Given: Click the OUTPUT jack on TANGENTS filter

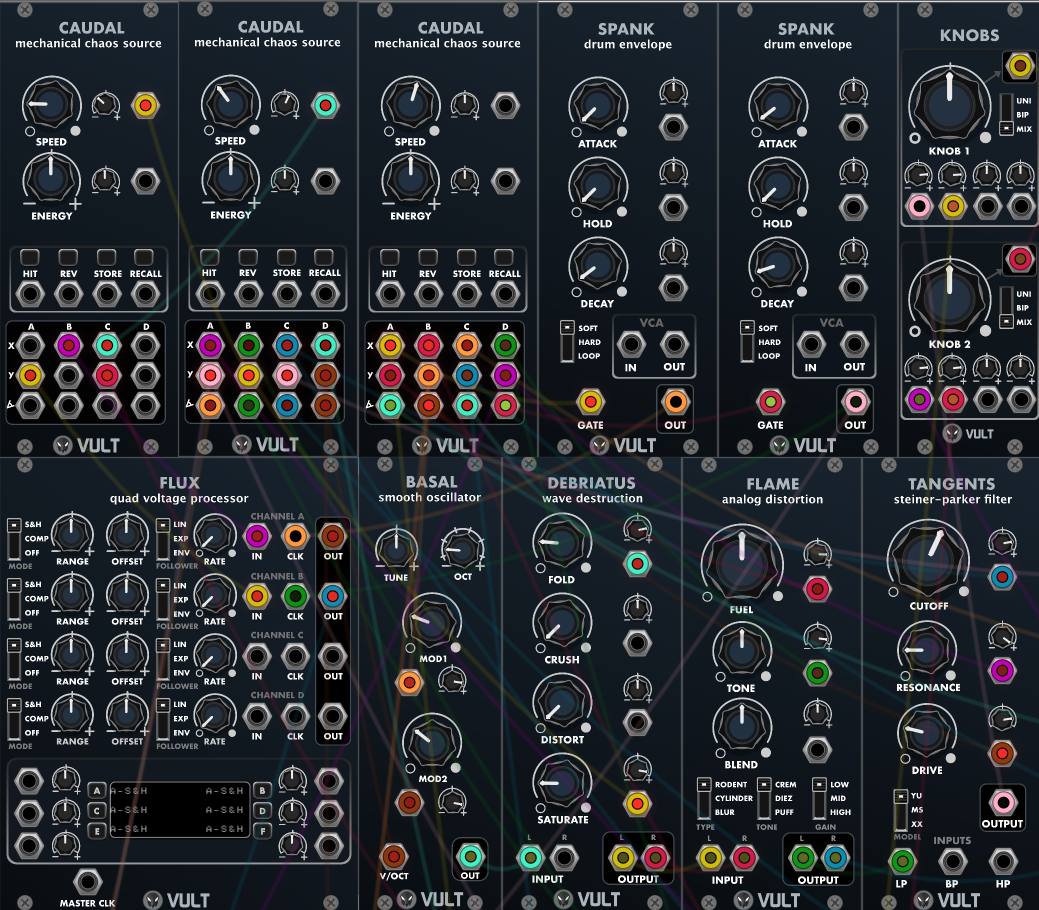Looking at the screenshot, I should click(x=1003, y=803).
